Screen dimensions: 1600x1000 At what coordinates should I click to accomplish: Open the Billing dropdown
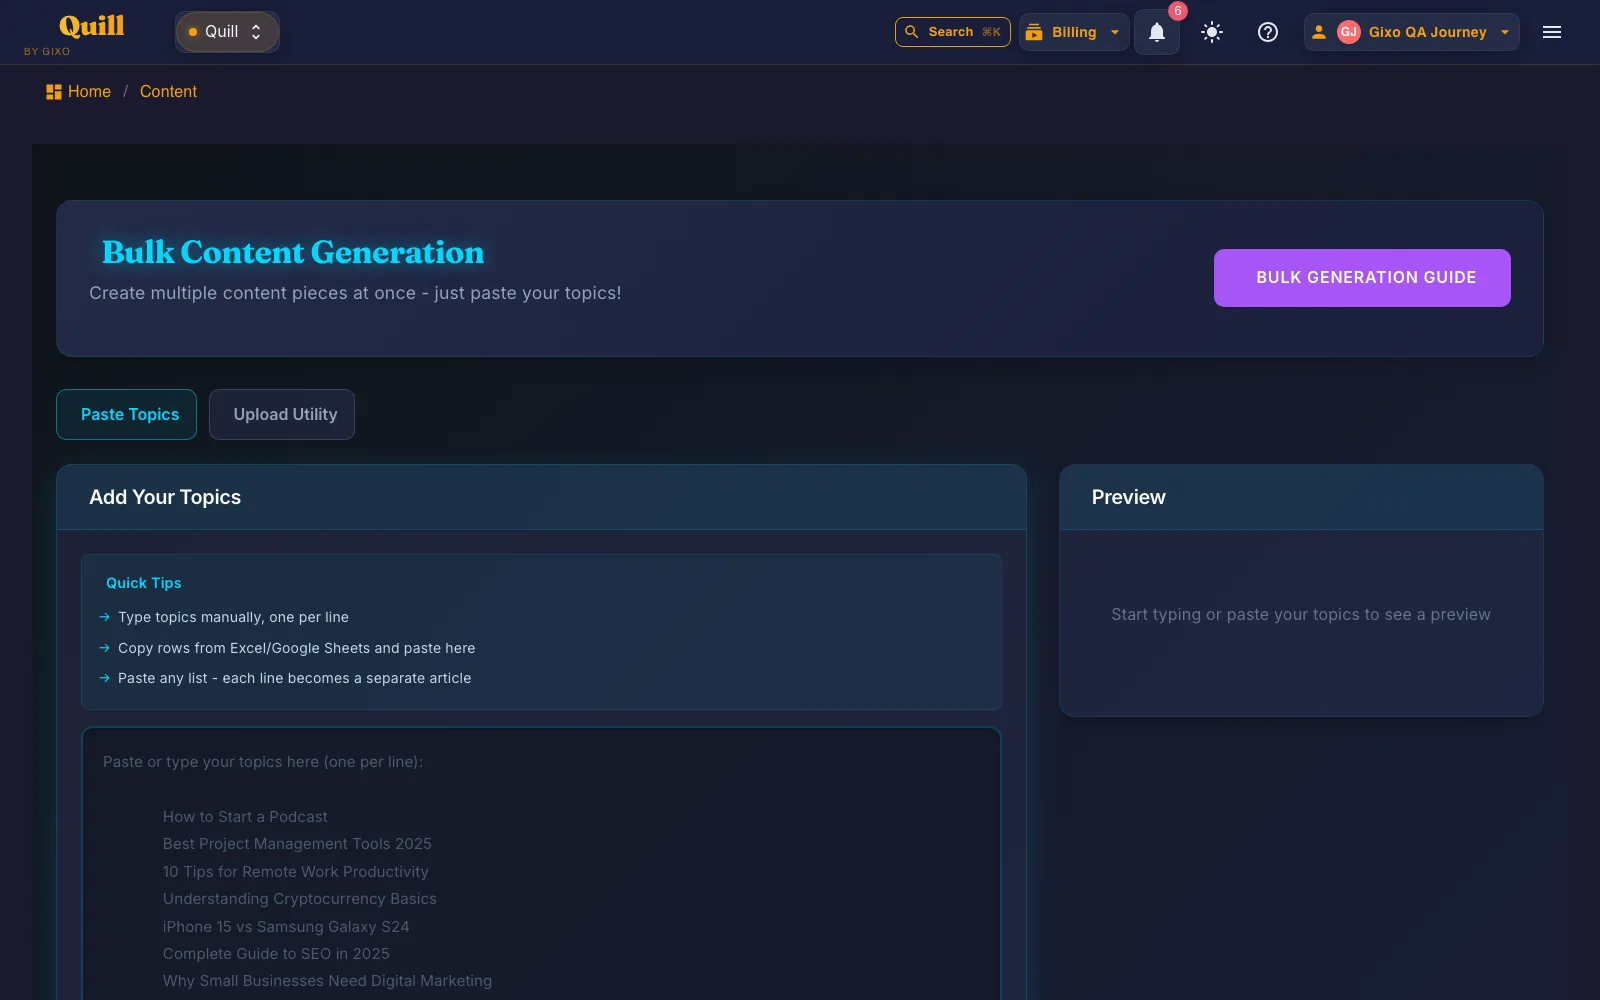(1074, 32)
